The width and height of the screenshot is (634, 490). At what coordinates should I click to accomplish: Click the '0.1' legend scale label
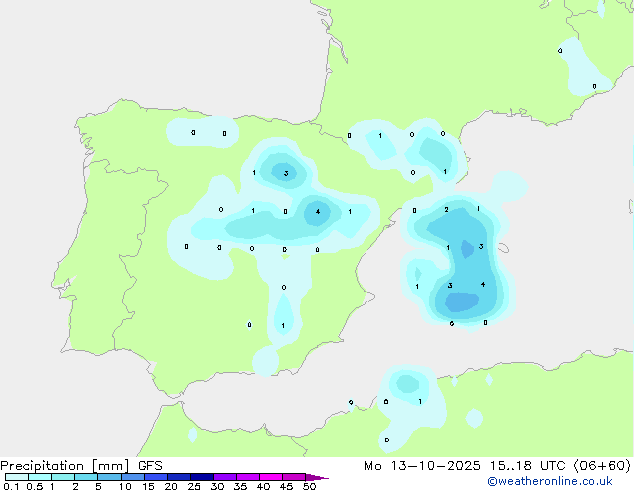(x=11, y=486)
